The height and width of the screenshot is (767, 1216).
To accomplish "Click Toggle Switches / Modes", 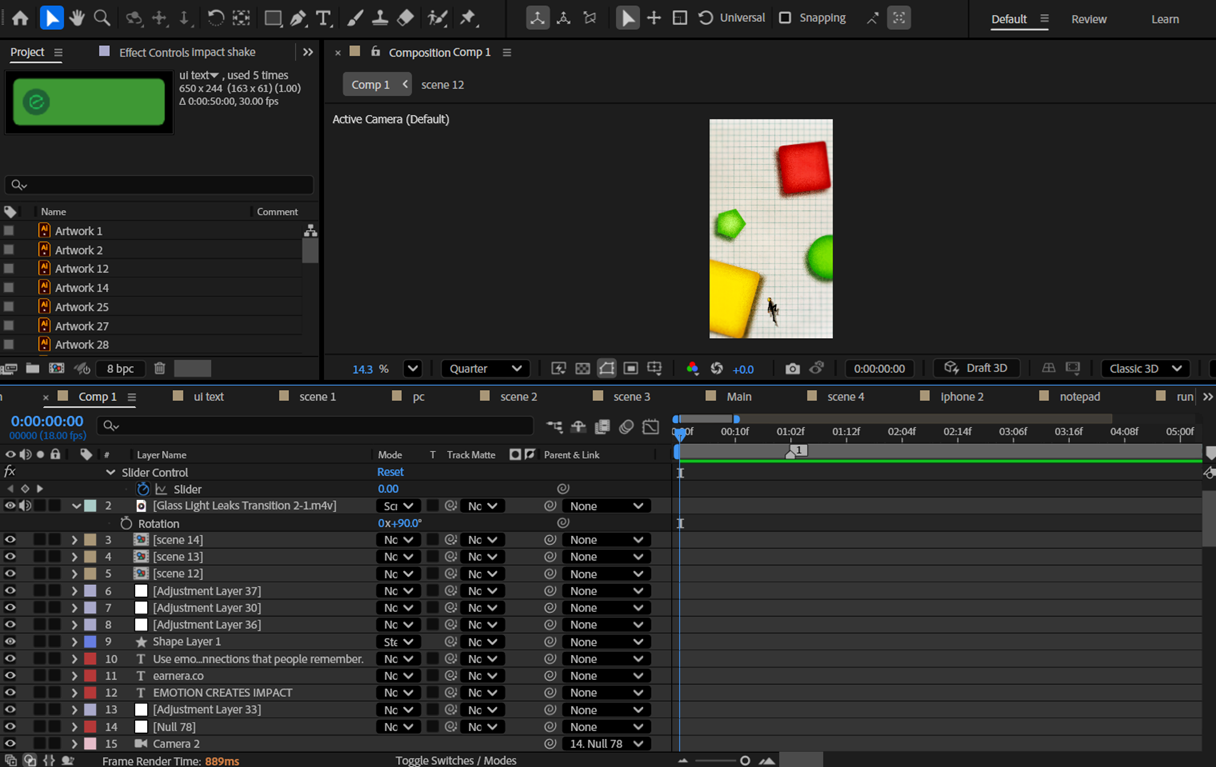I will 456,760.
